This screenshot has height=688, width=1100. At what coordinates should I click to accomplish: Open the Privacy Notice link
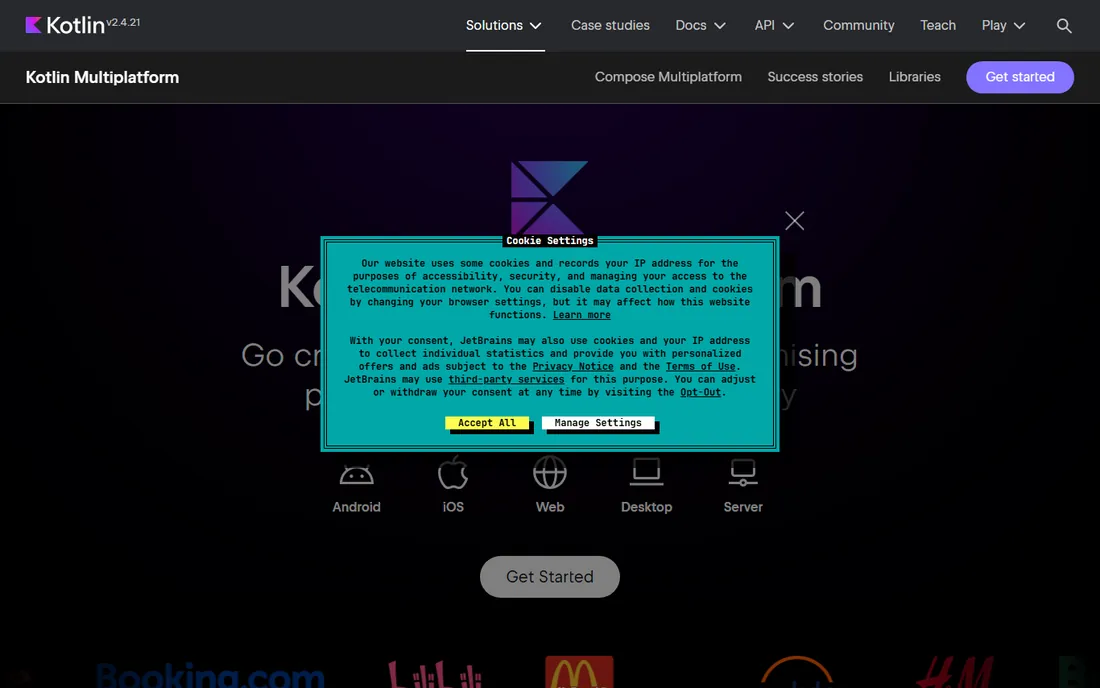pos(572,367)
